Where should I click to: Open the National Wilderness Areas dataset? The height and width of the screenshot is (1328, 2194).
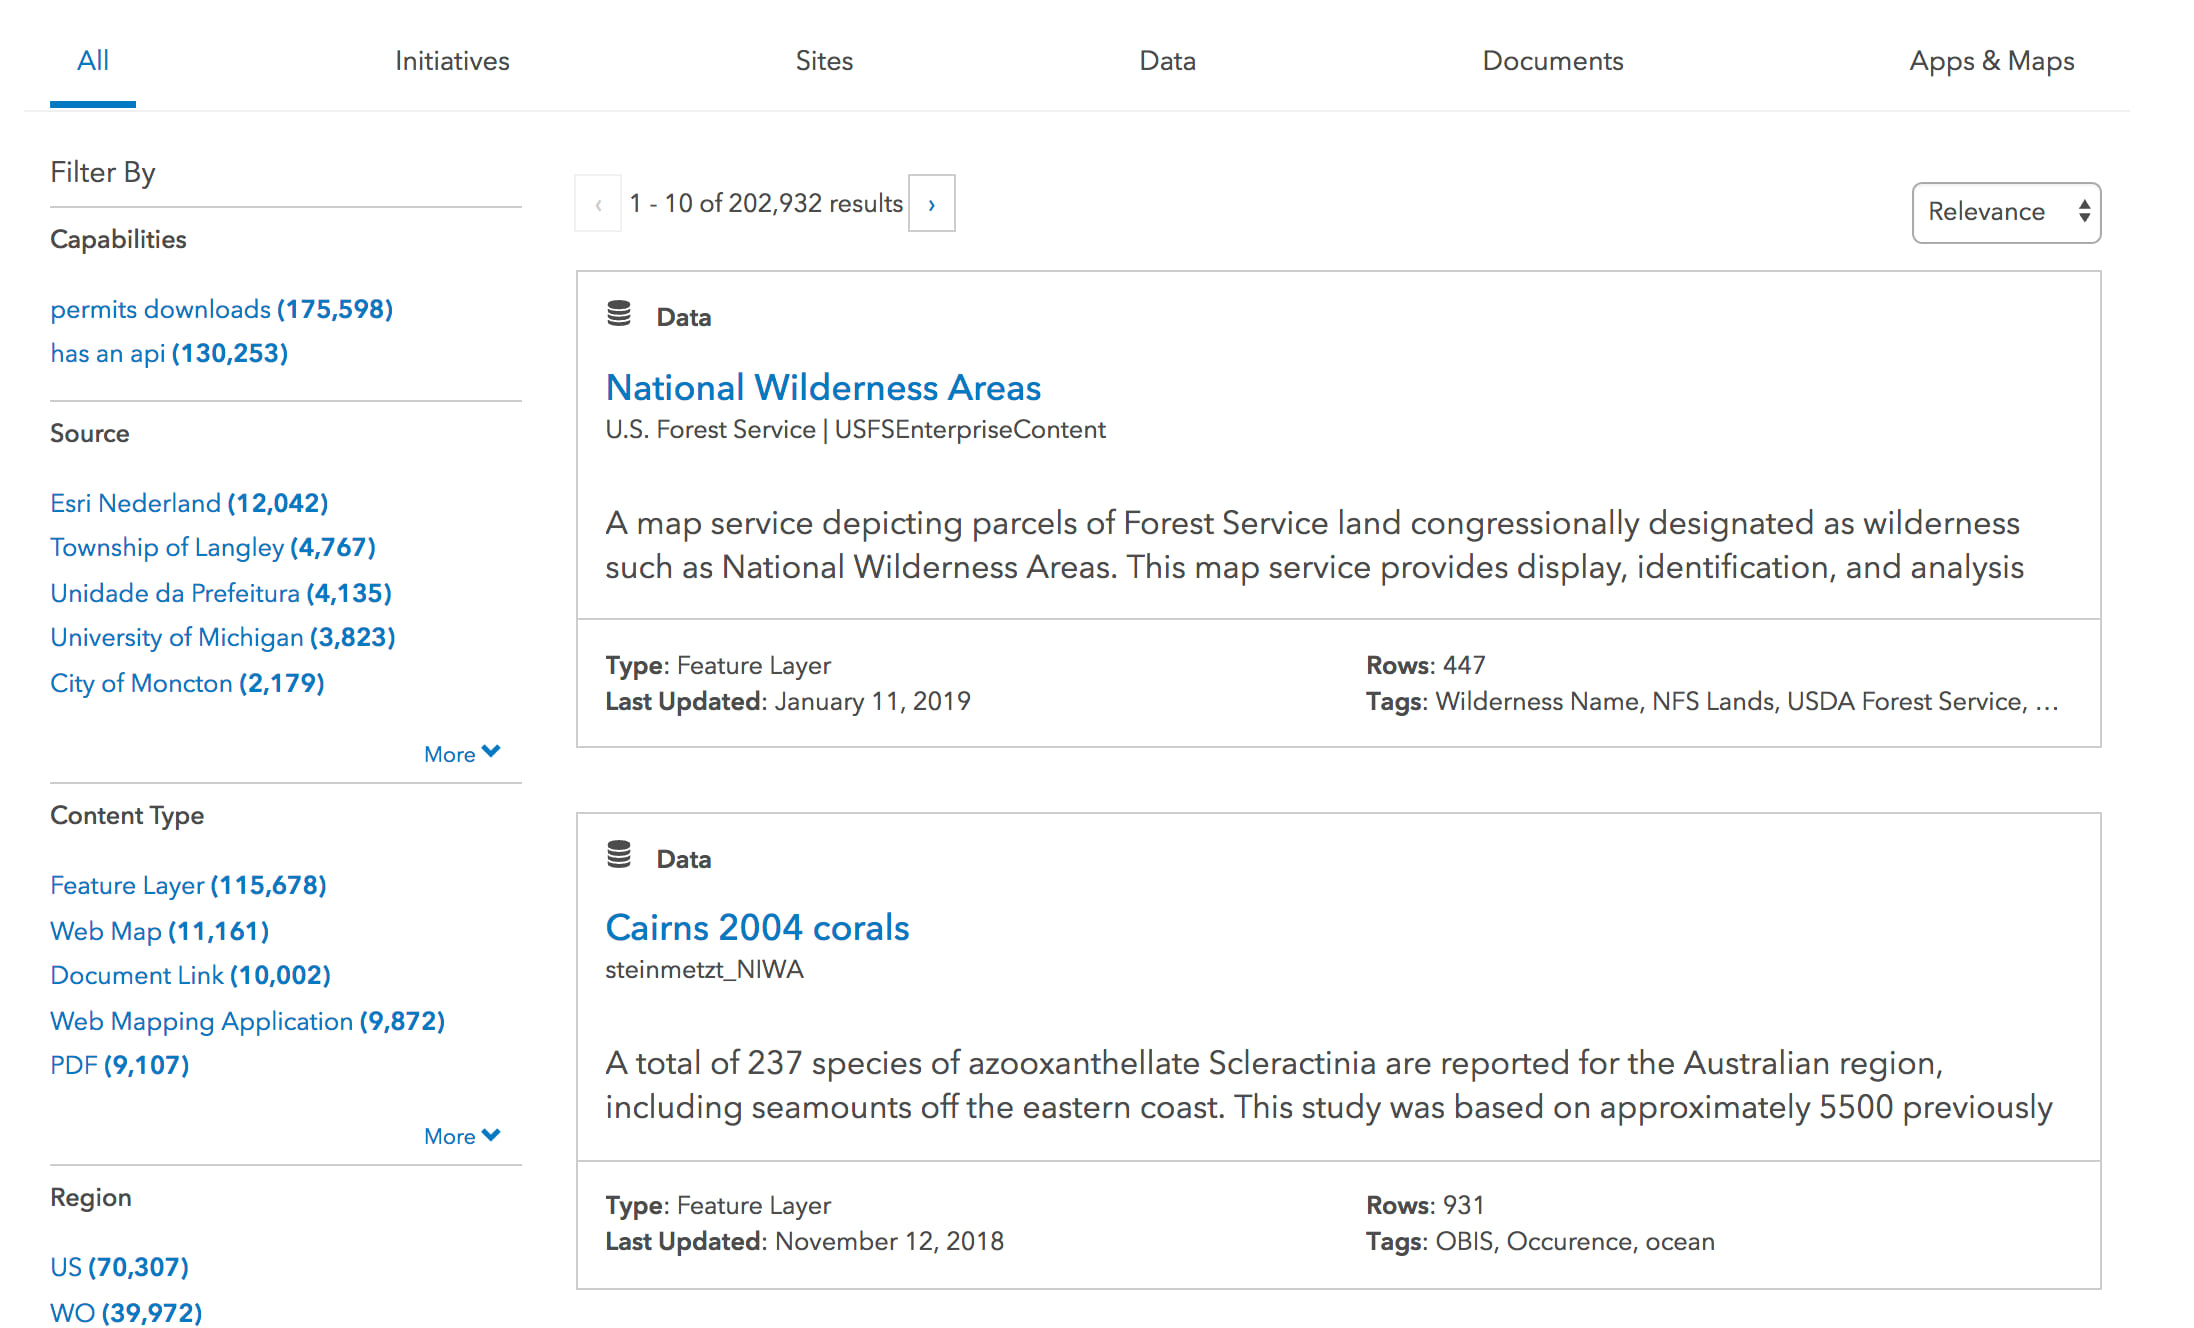[x=822, y=387]
